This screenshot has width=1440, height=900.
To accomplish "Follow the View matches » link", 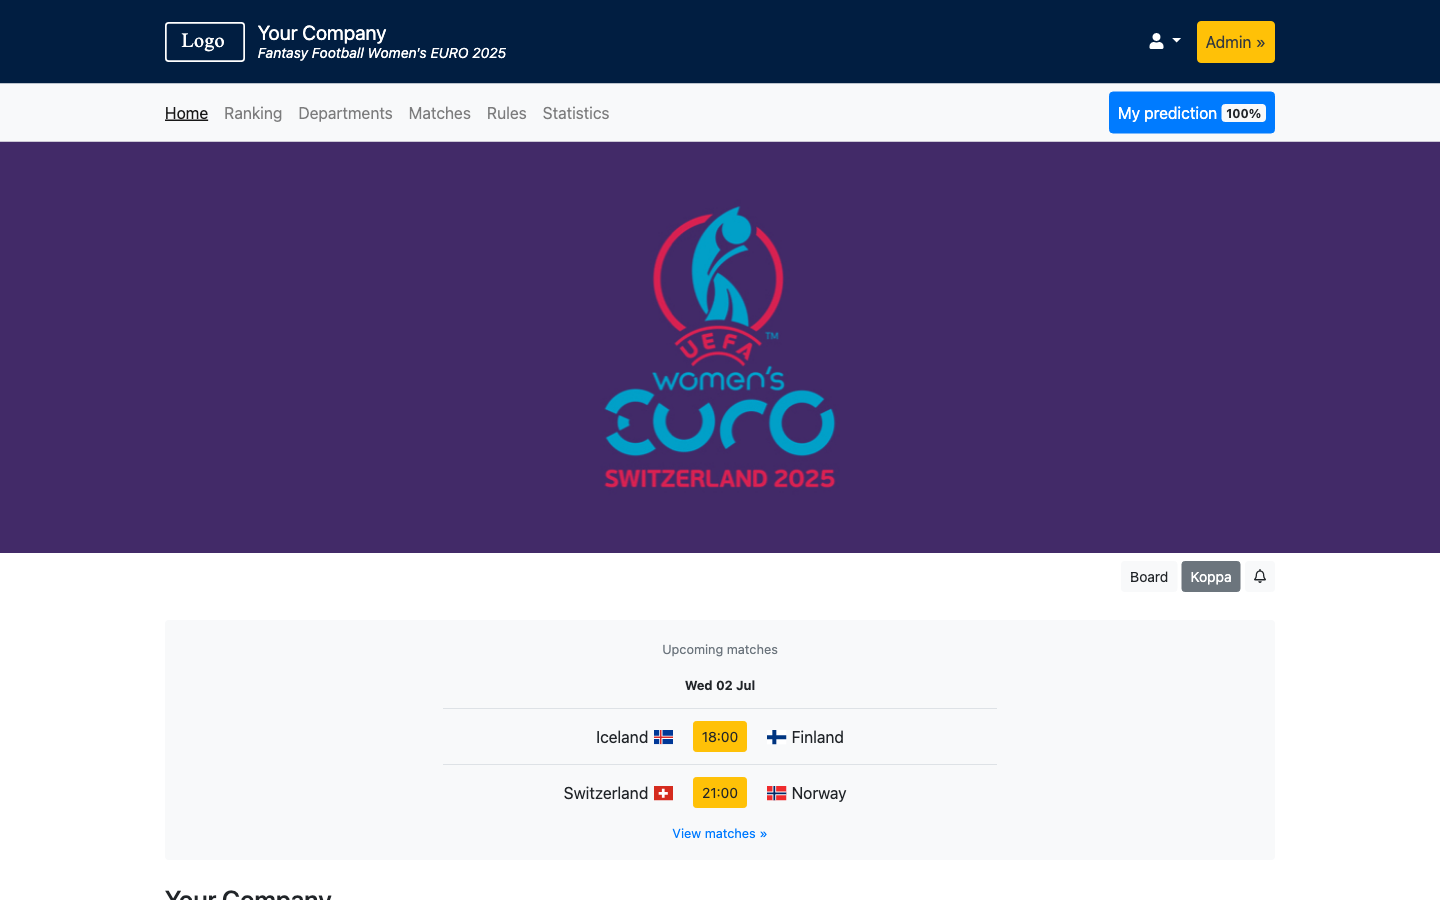I will coord(720,833).
